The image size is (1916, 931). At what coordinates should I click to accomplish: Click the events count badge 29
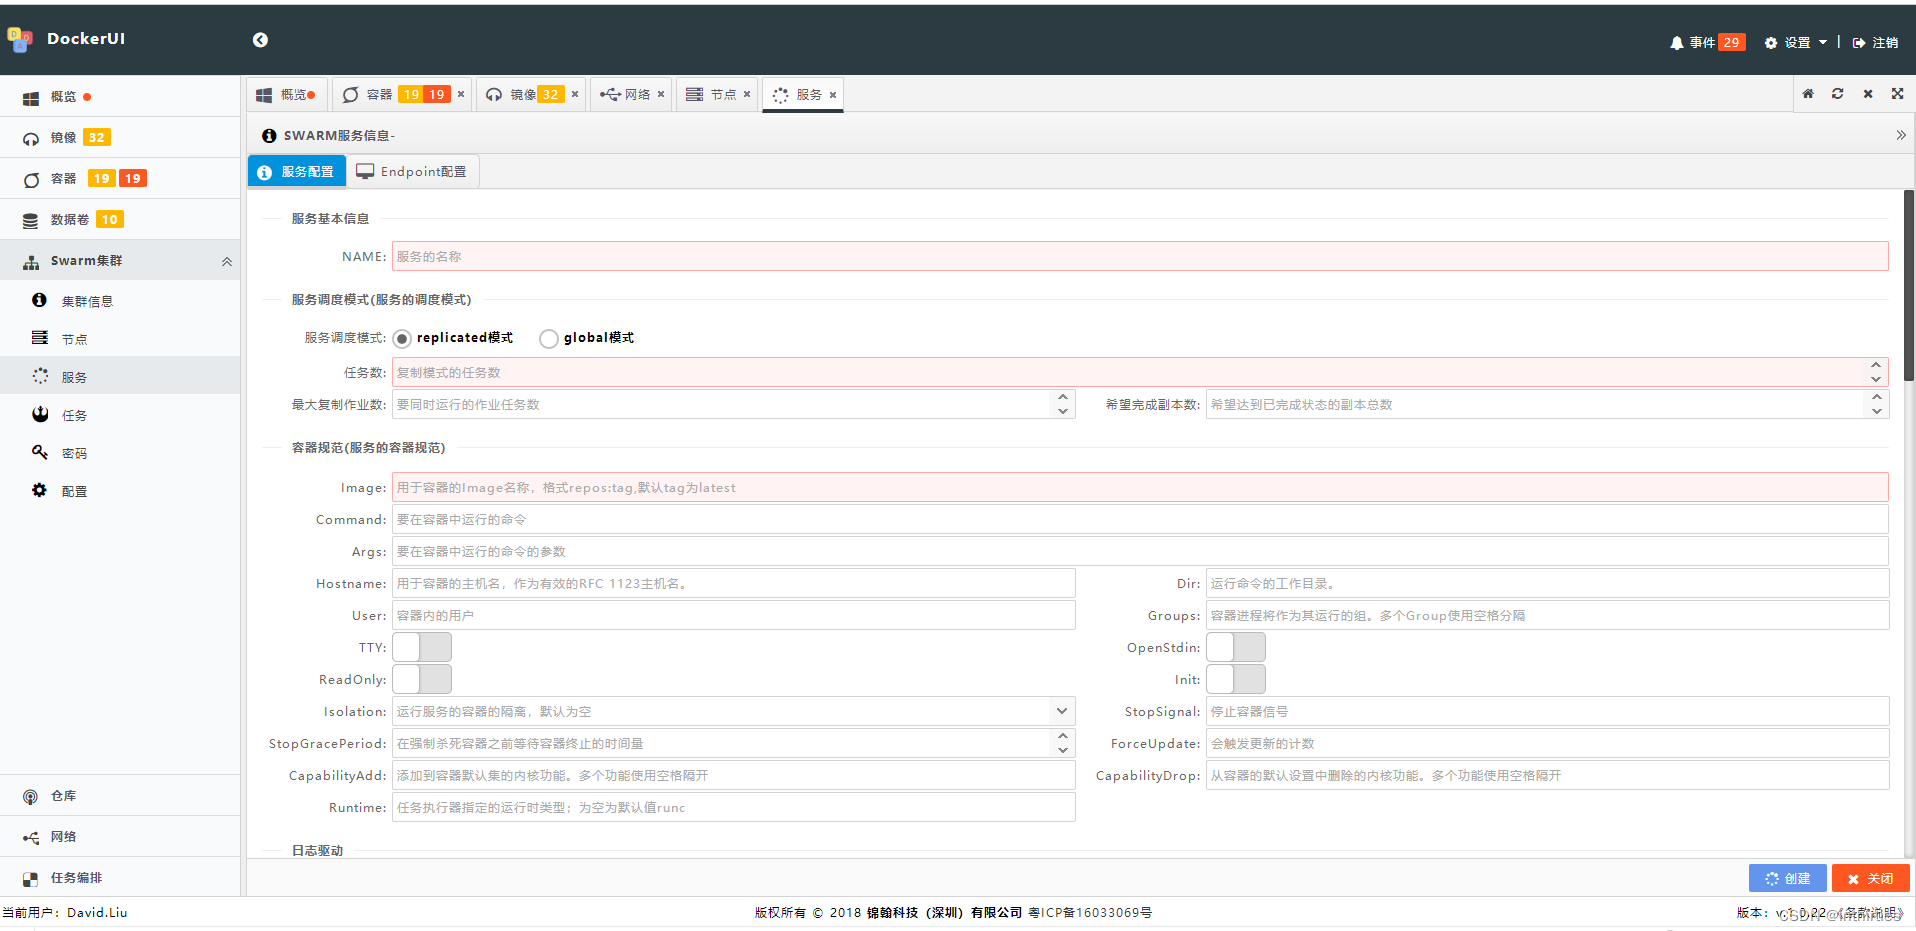(x=1732, y=43)
